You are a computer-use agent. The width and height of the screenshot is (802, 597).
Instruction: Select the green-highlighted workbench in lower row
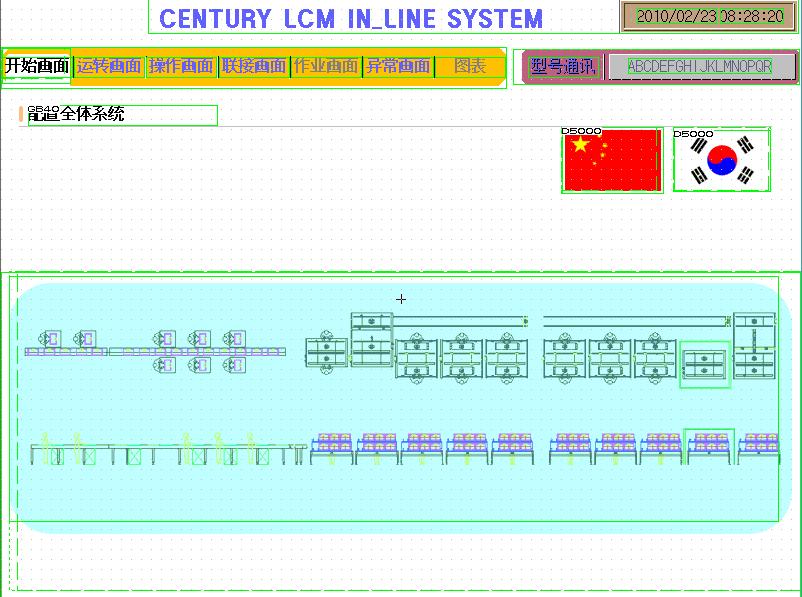(x=709, y=447)
